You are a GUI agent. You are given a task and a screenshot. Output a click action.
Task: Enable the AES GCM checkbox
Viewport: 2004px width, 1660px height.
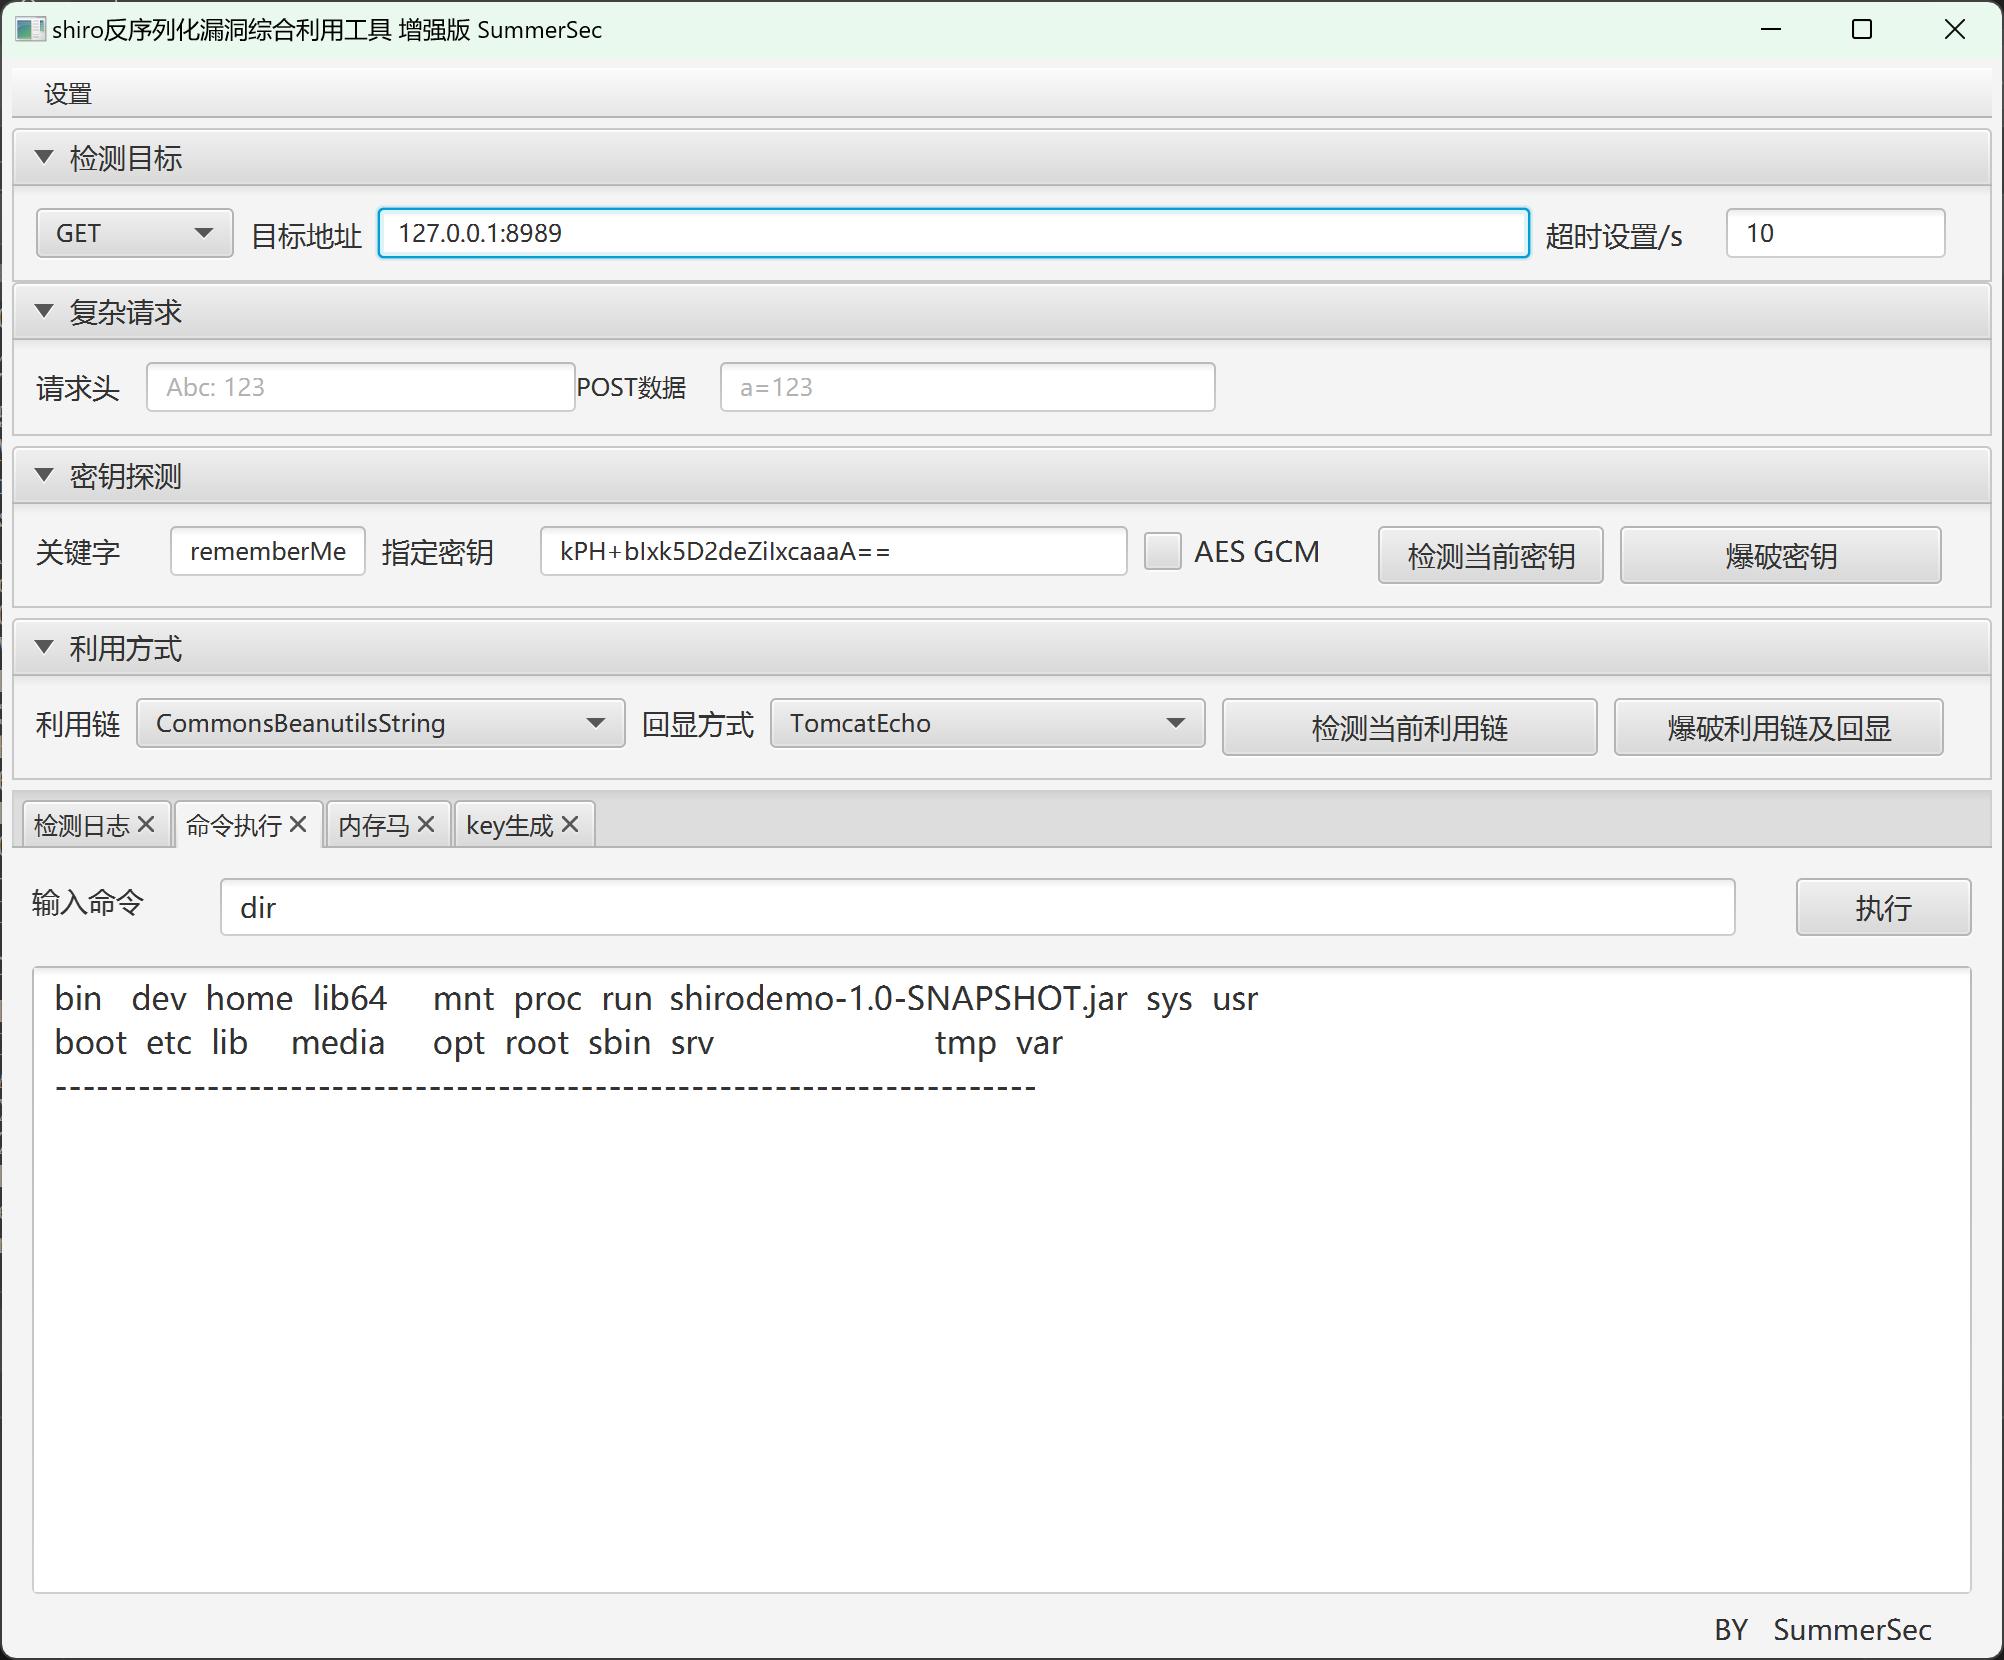click(1162, 551)
